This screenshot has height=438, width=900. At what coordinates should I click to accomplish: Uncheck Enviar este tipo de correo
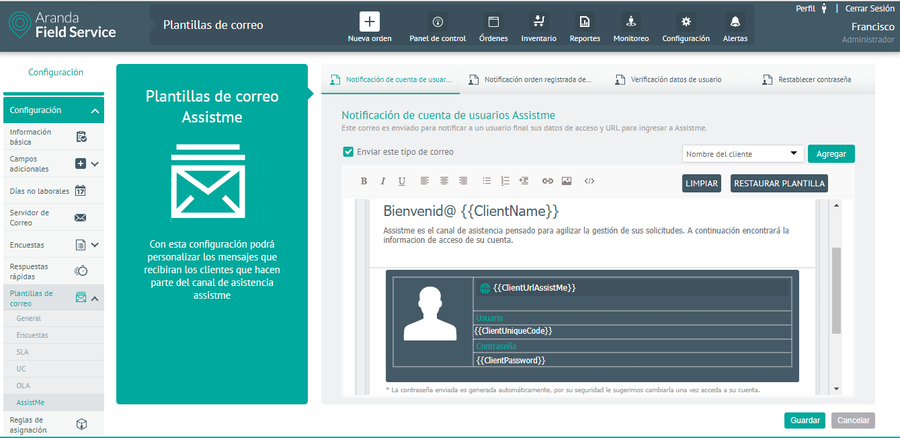348,152
